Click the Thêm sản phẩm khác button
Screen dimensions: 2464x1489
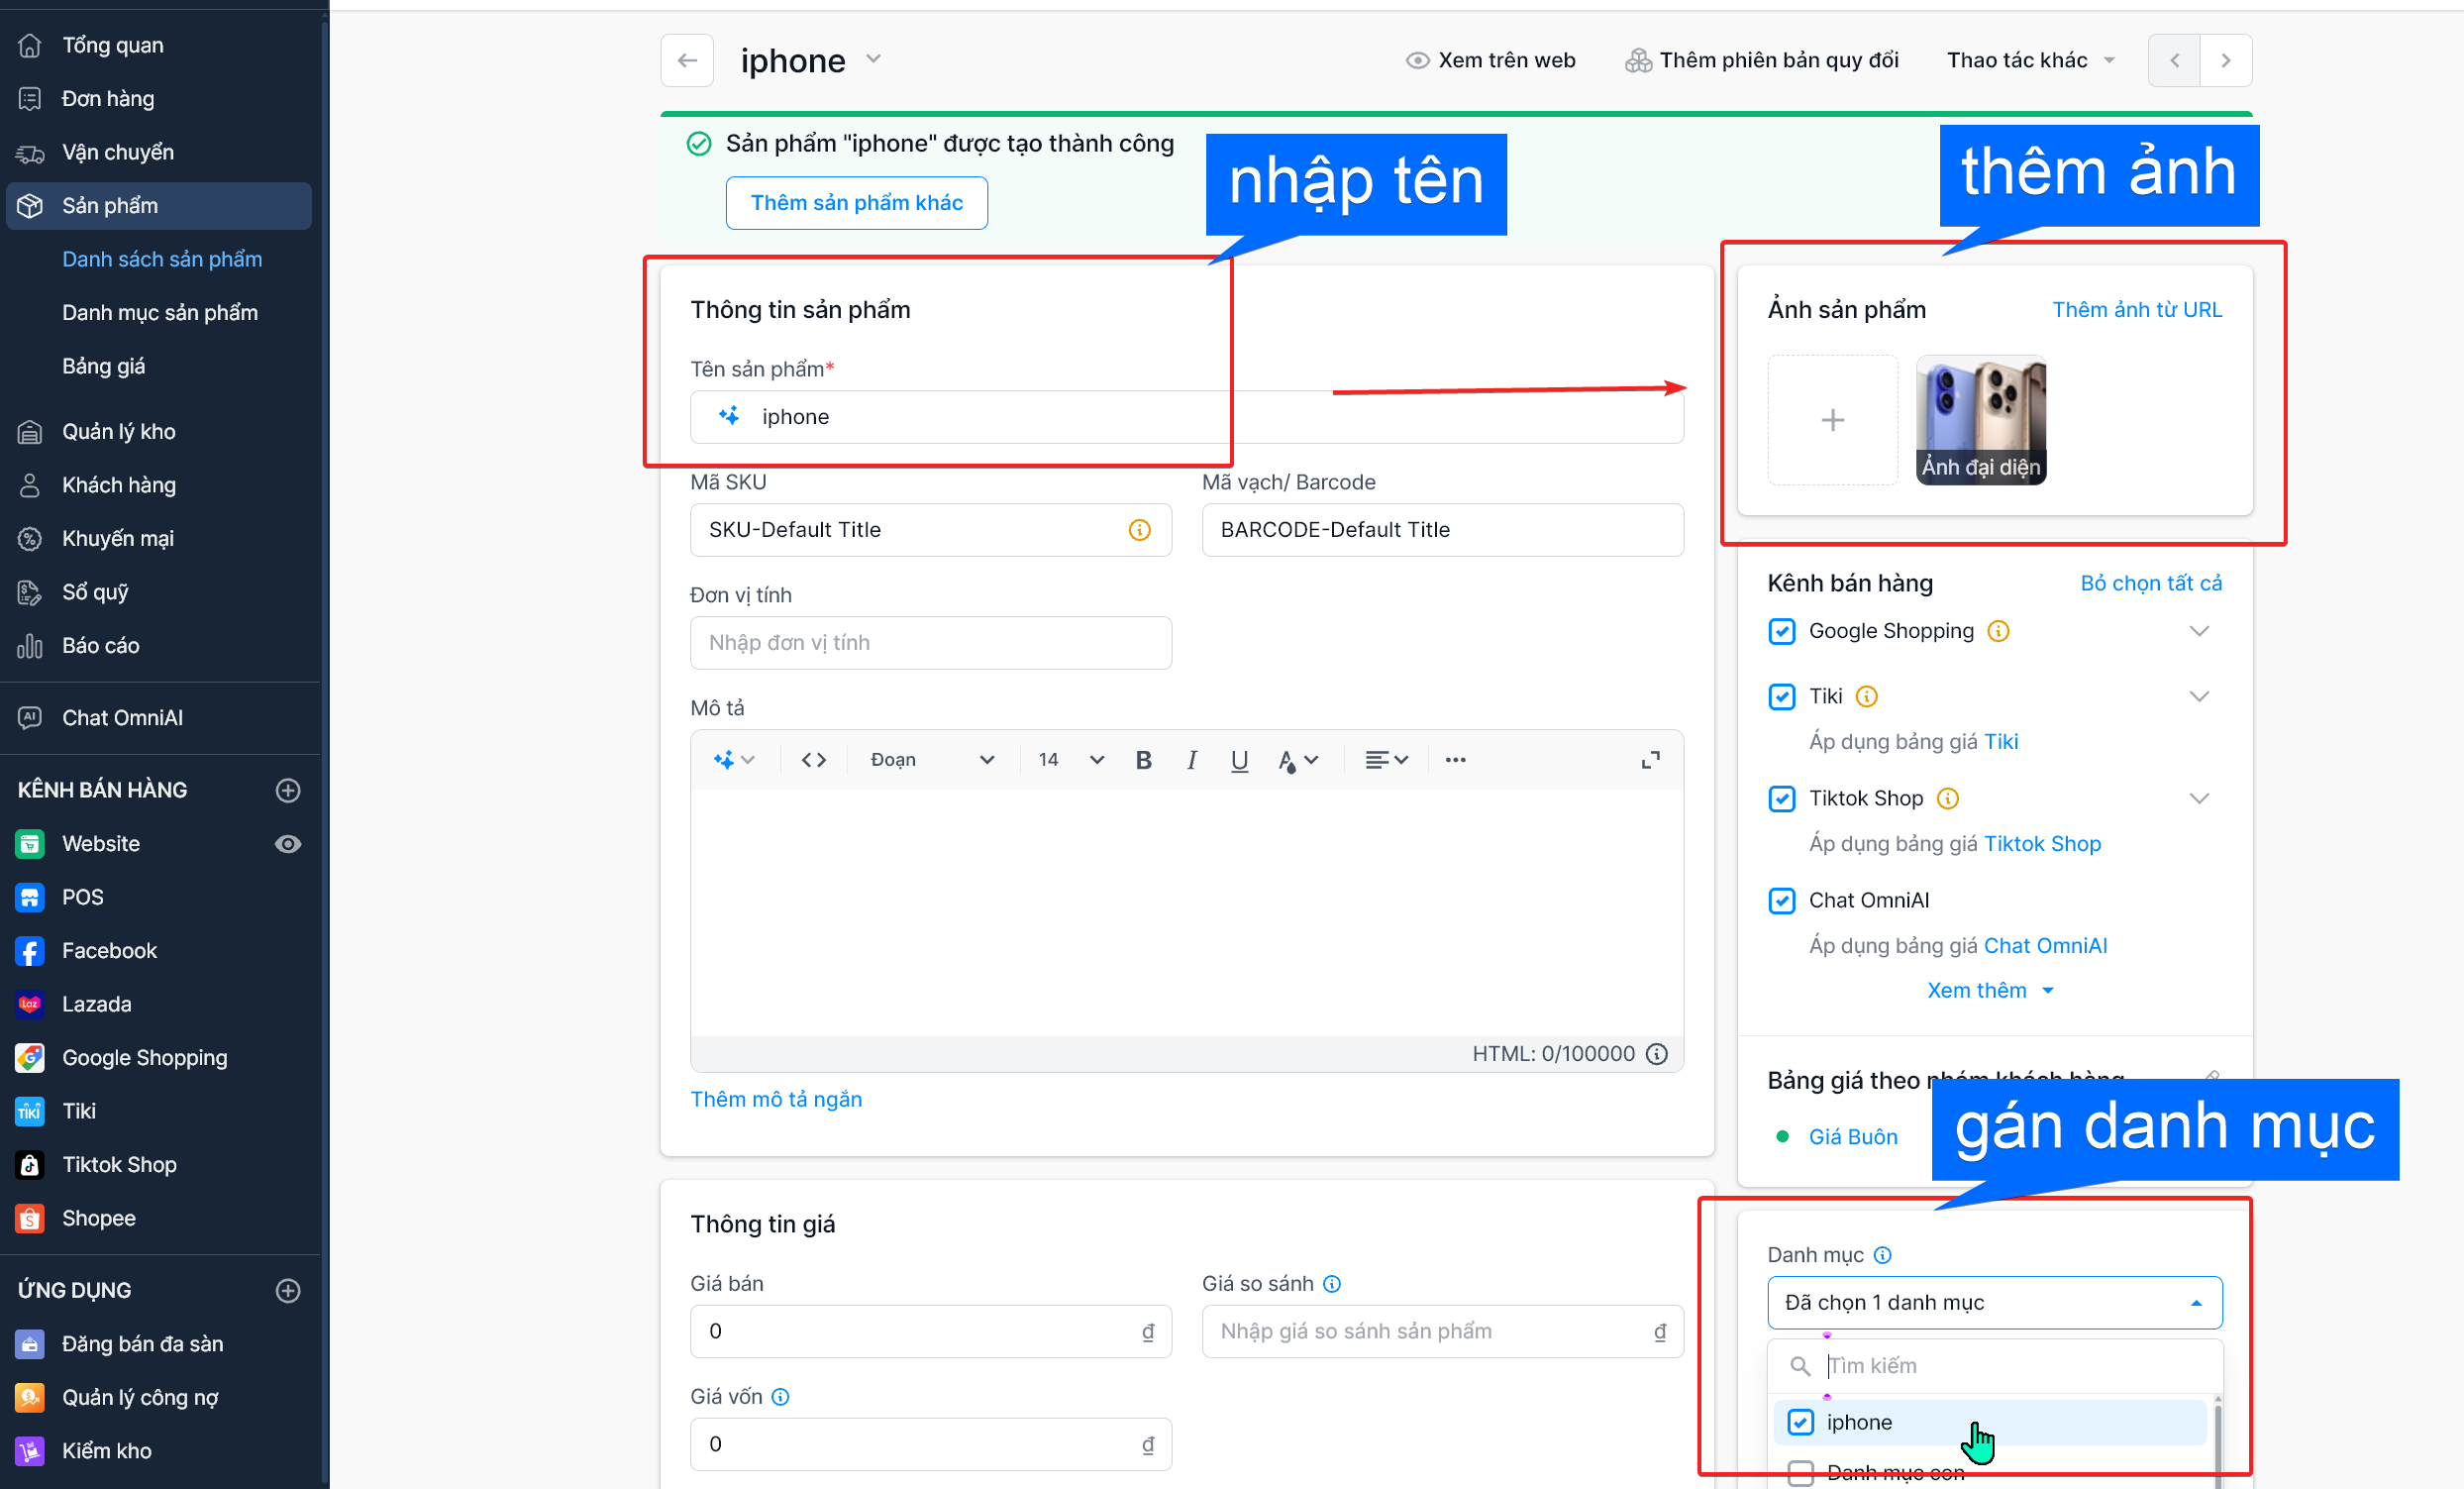pyautogui.click(x=856, y=203)
